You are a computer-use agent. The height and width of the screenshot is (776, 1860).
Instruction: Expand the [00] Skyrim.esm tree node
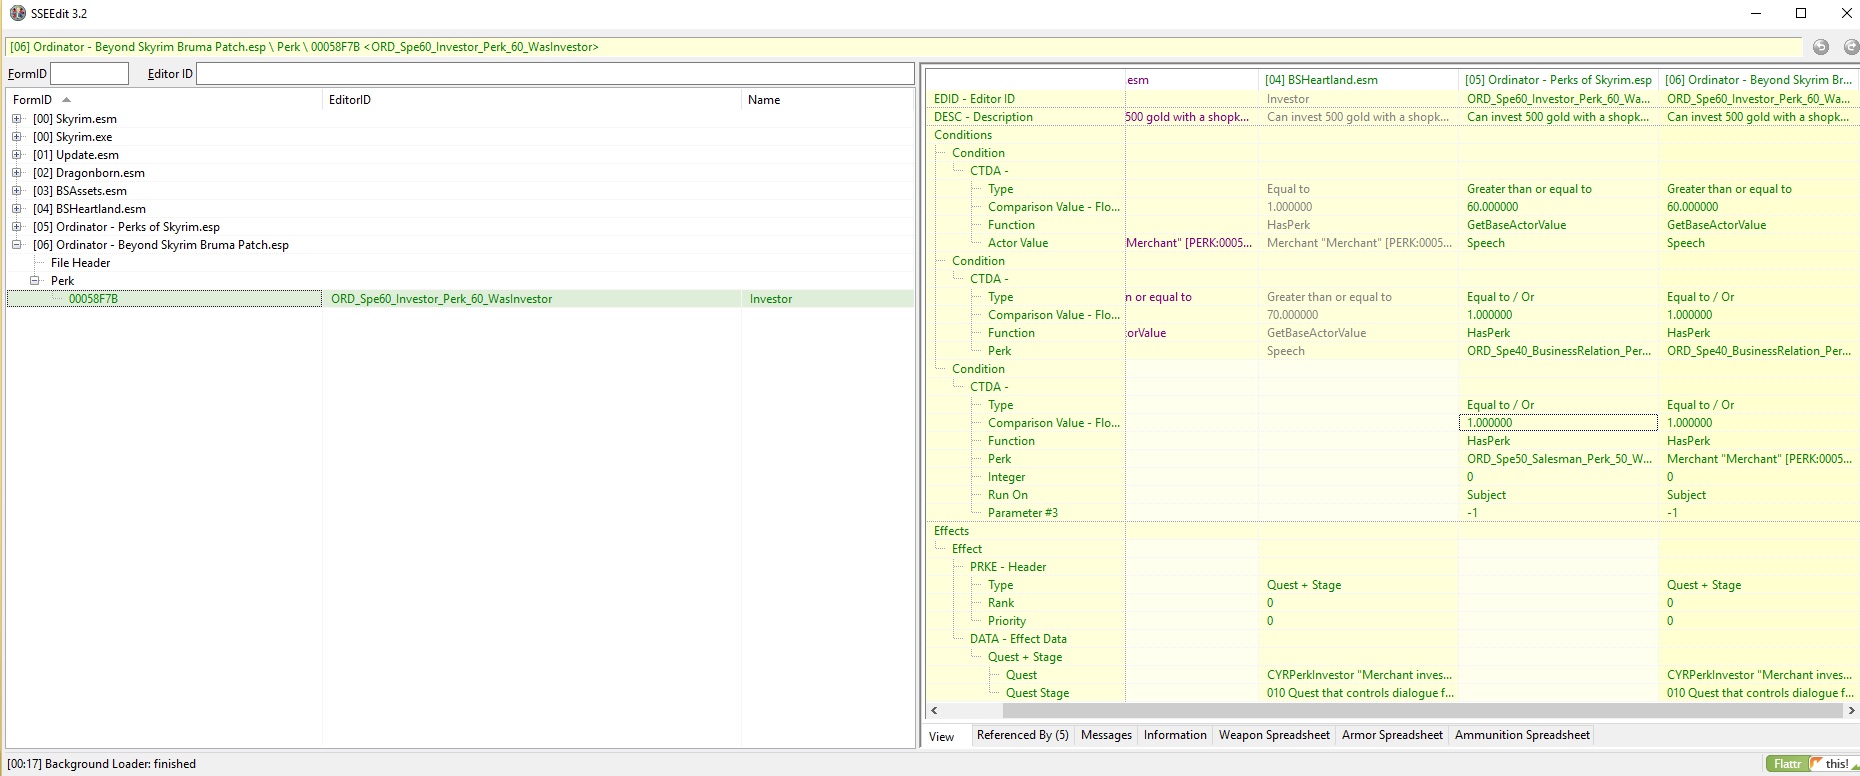[x=17, y=119]
